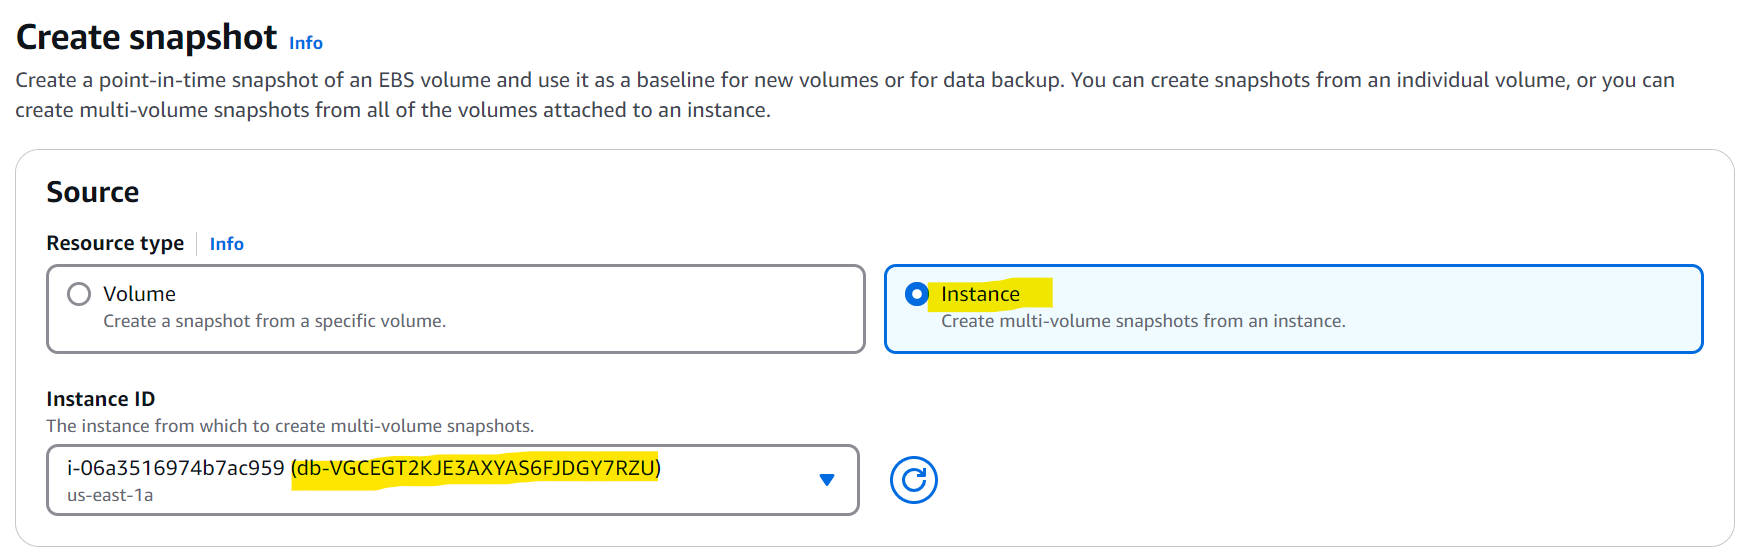Viewport: 1746px width, 559px height.
Task: Click the highlighted 'Instance' option label
Action: (980, 294)
